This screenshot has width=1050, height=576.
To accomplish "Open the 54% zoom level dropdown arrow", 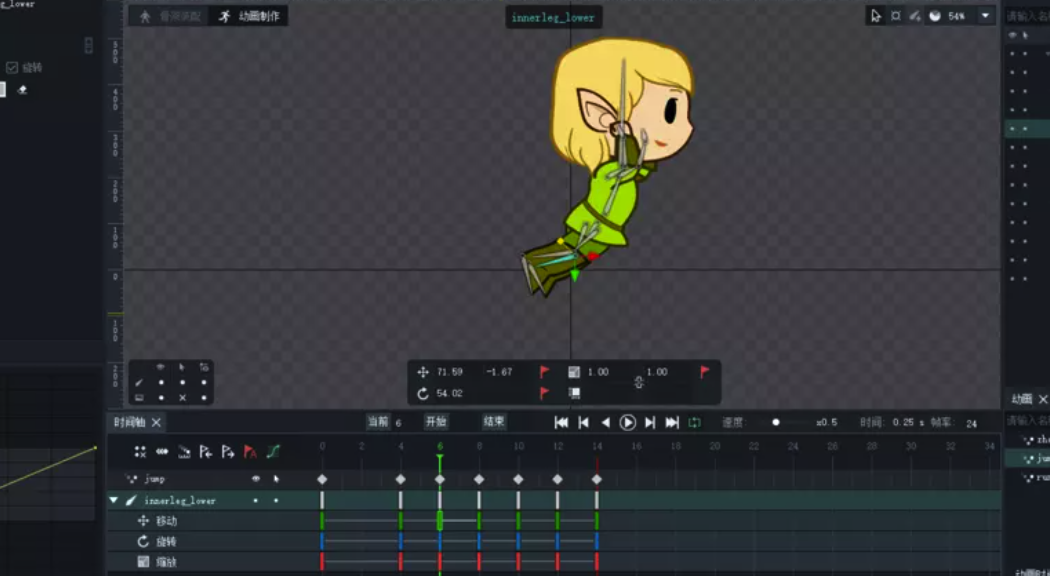I will [x=986, y=15].
